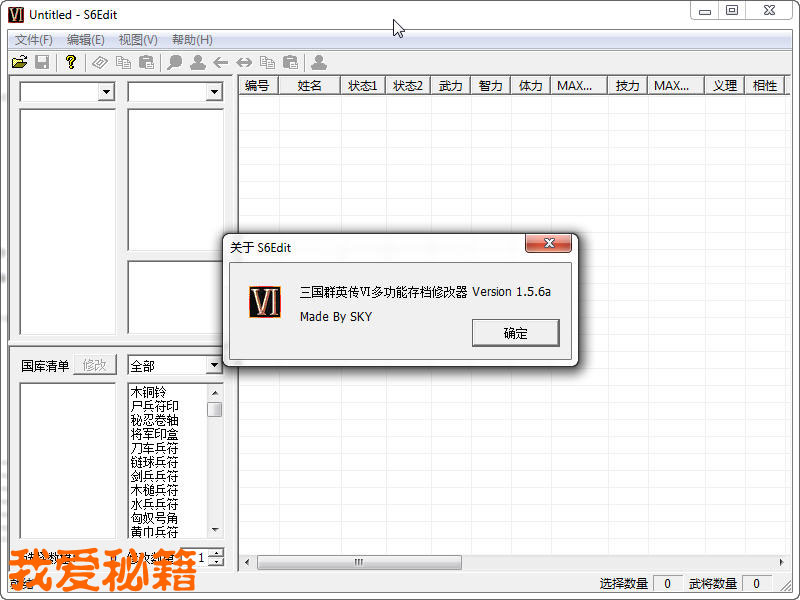800x600 pixels.
Task: Click the double-headed arrow toolbar icon
Action: pyautogui.click(x=244, y=62)
